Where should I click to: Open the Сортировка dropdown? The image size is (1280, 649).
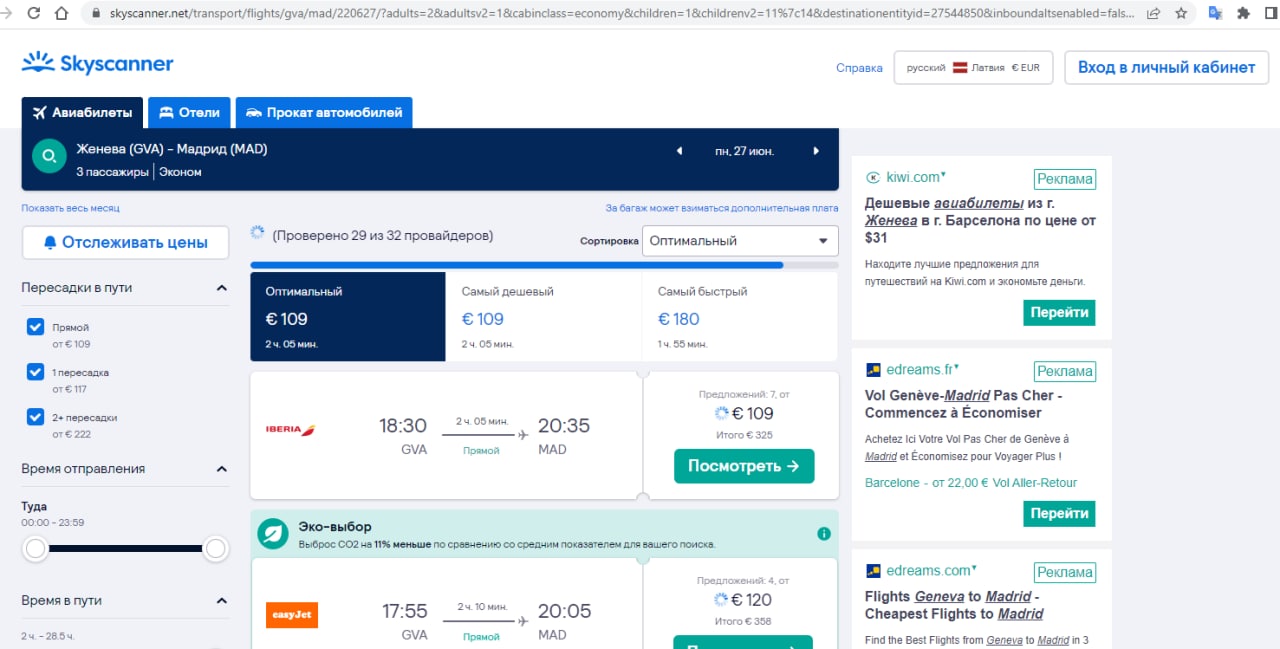coord(740,241)
